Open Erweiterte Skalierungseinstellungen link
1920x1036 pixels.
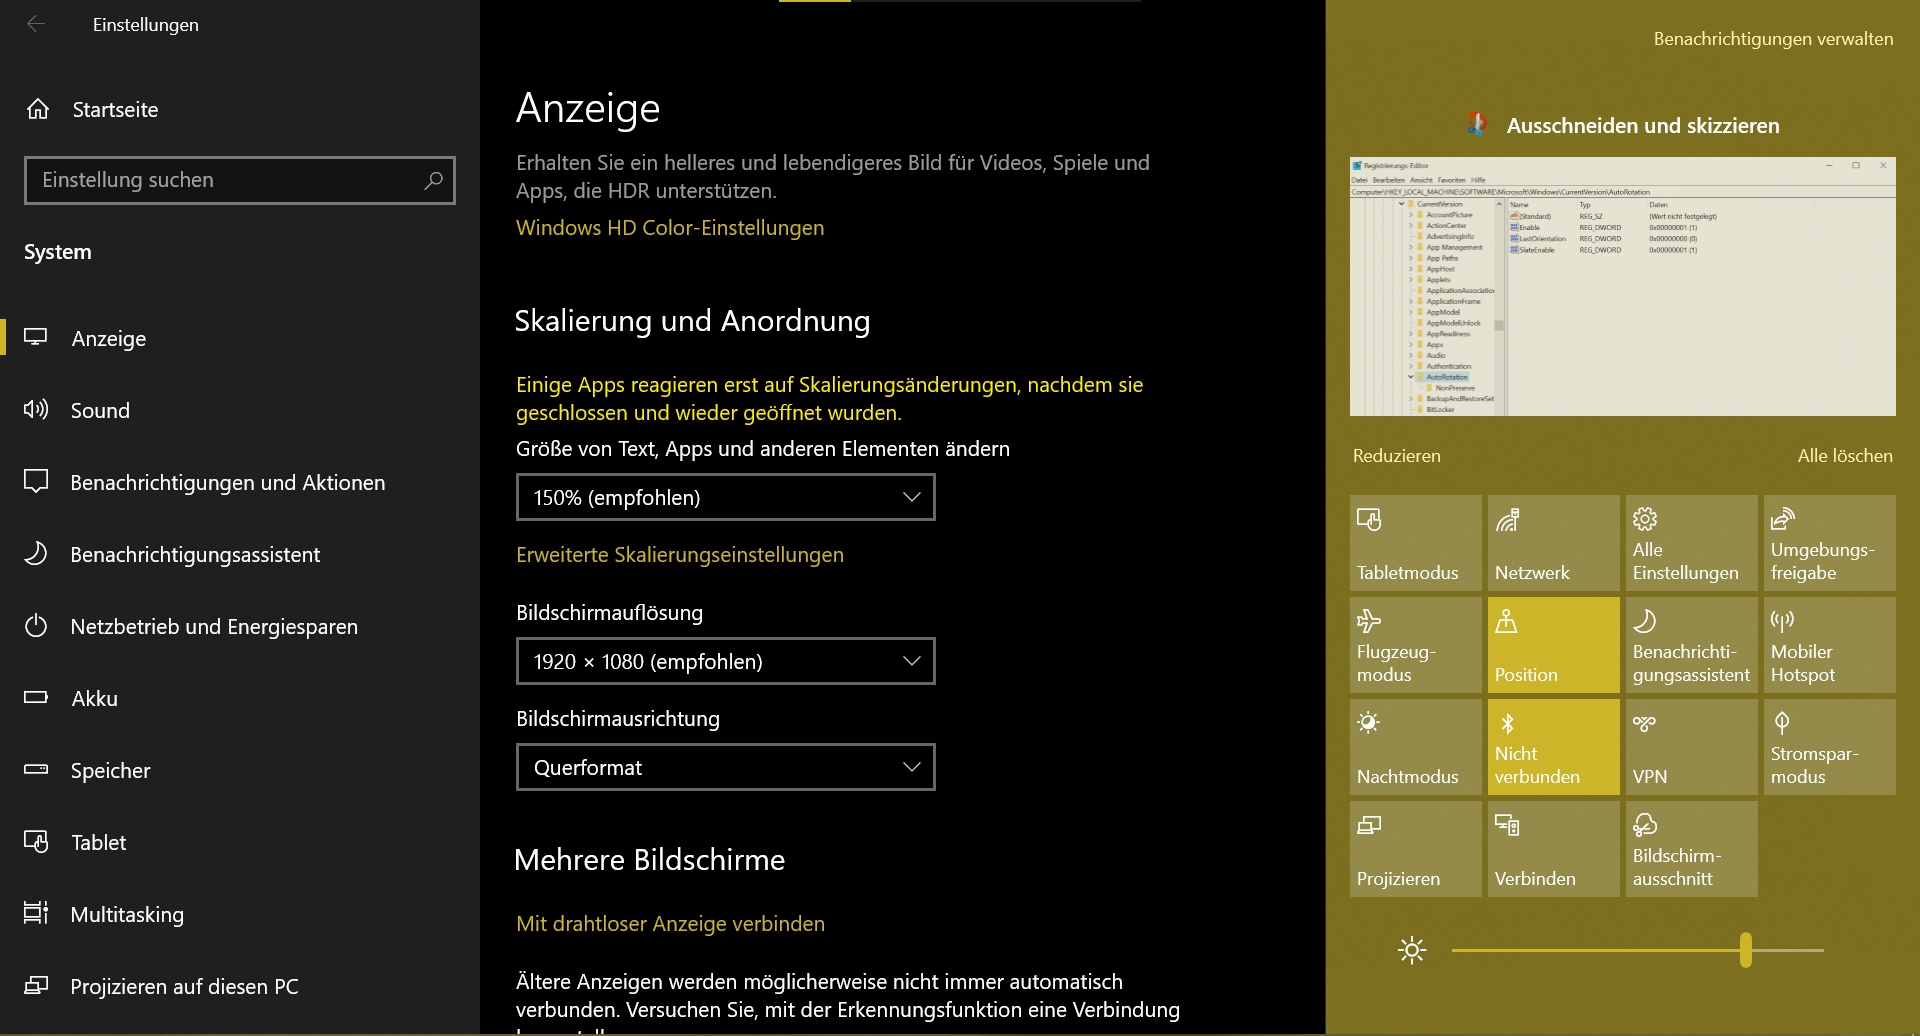pyautogui.click(x=680, y=555)
